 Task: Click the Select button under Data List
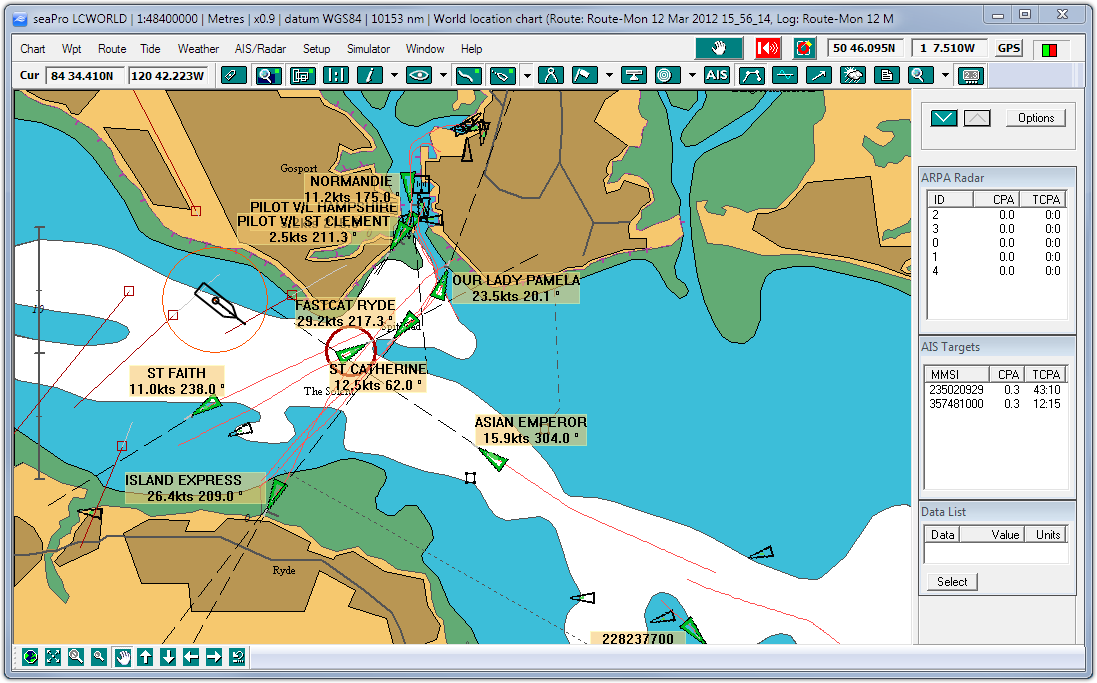click(x=952, y=582)
